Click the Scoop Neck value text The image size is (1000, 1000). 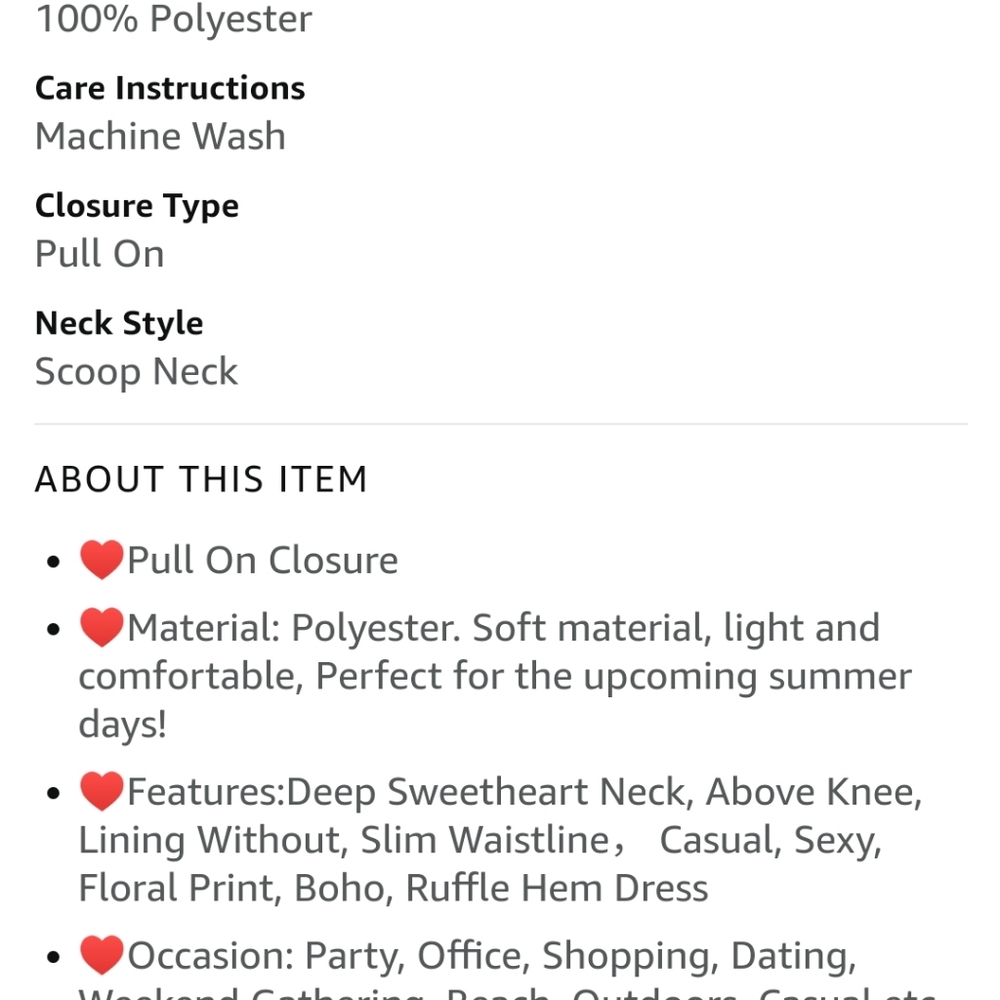coord(136,372)
